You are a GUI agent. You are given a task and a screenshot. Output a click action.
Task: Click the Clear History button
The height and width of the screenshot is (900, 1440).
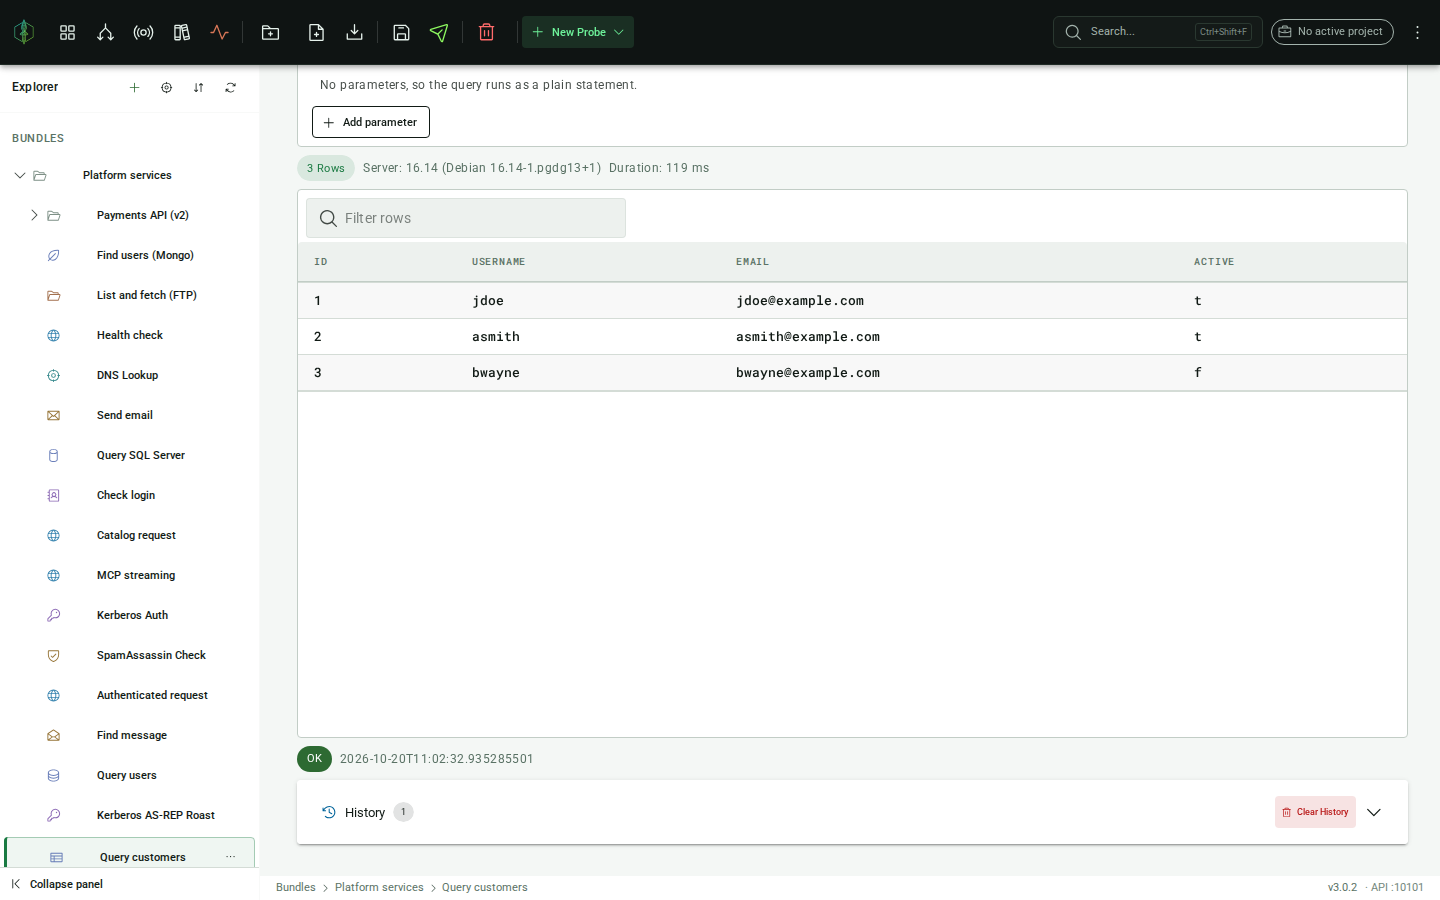click(x=1315, y=812)
